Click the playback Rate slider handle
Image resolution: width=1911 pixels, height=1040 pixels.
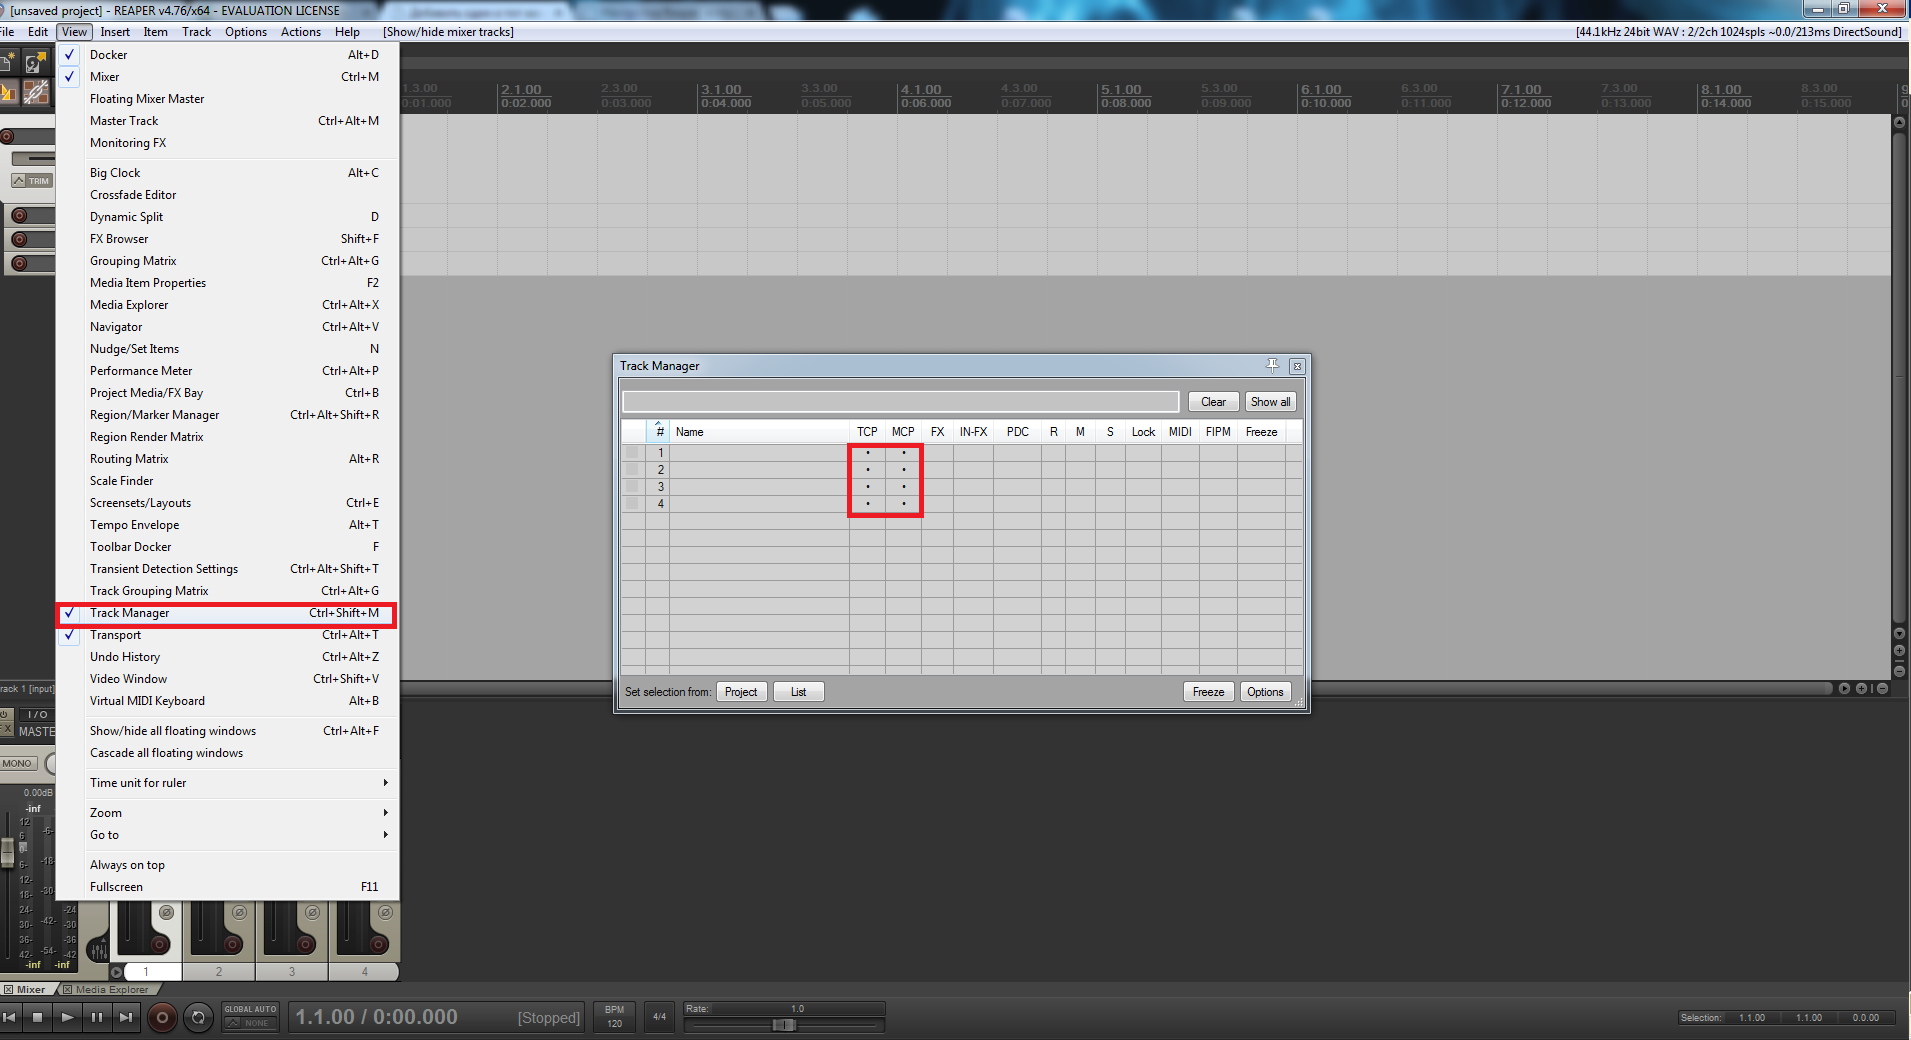785,1024
